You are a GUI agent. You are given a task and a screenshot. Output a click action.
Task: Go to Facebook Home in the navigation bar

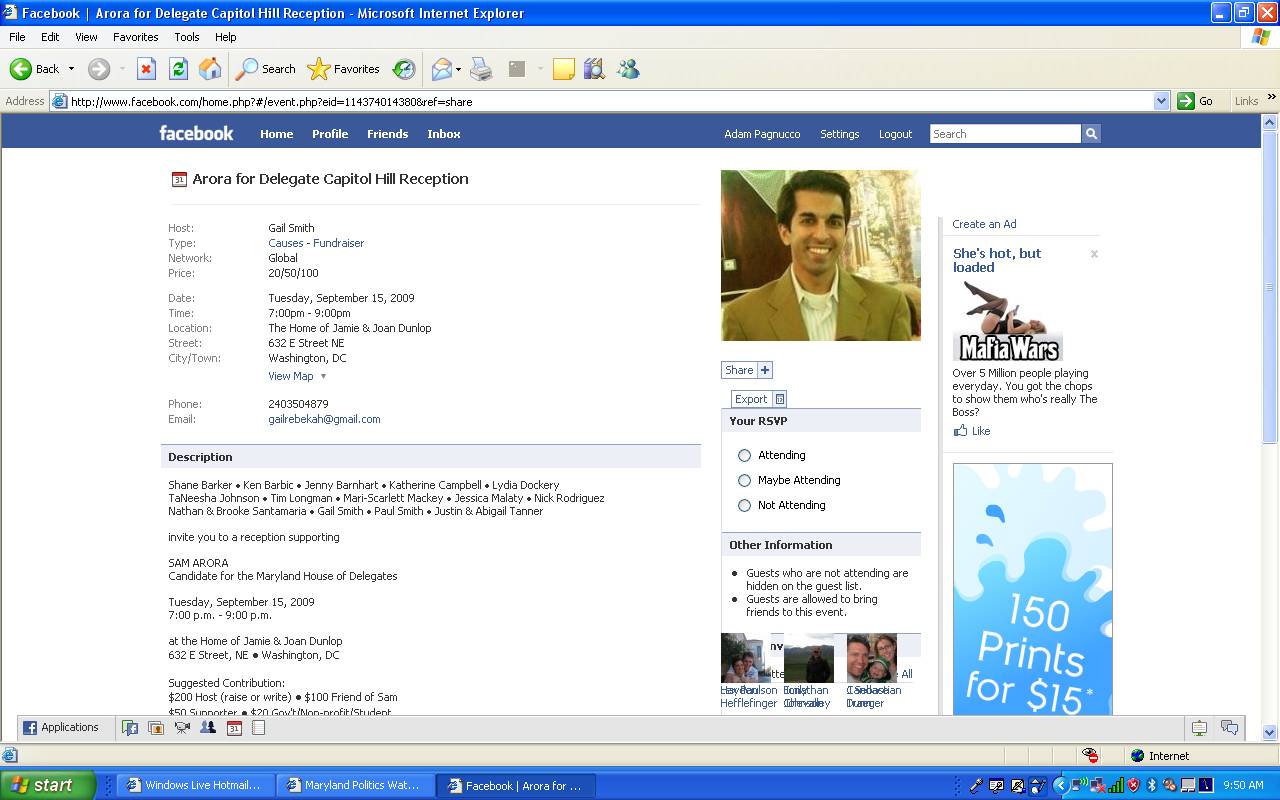click(x=276, y=134)
